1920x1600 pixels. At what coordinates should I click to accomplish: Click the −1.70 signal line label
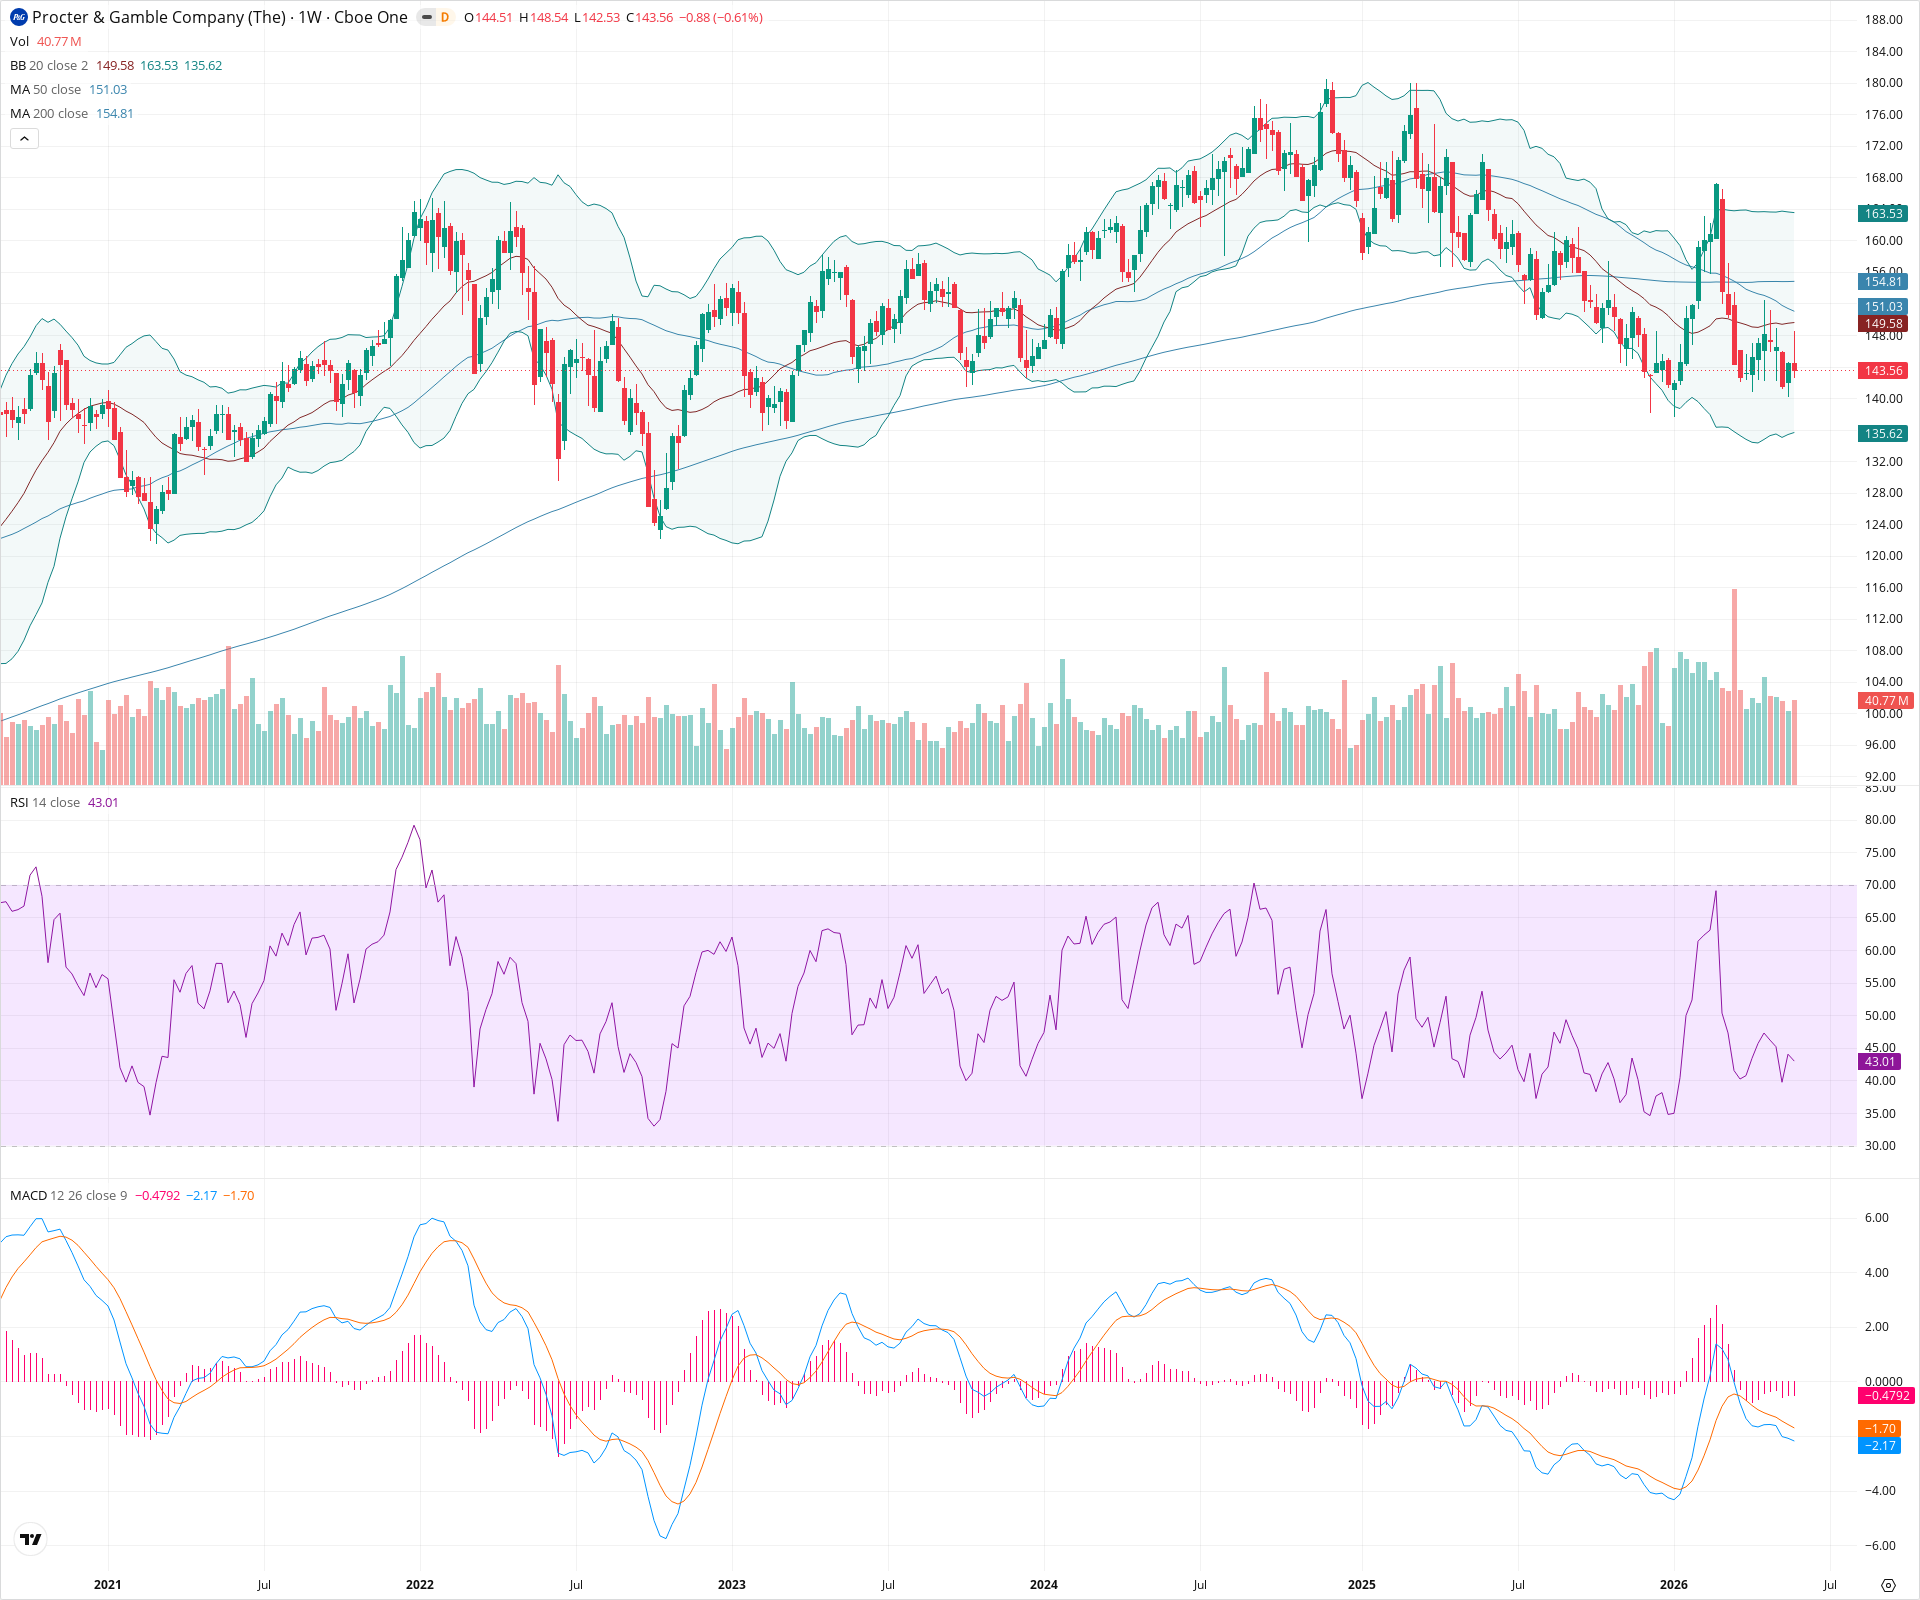pyautogui.click(x=1880, y=1428)
